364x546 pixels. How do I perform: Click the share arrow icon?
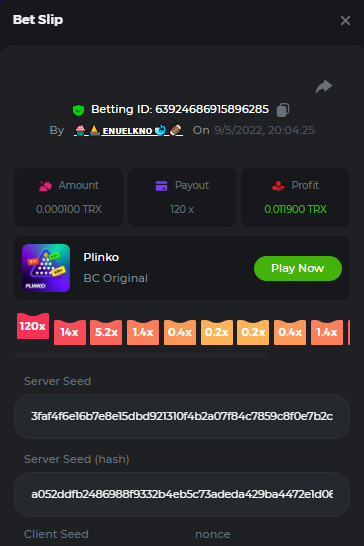point(324,86)
